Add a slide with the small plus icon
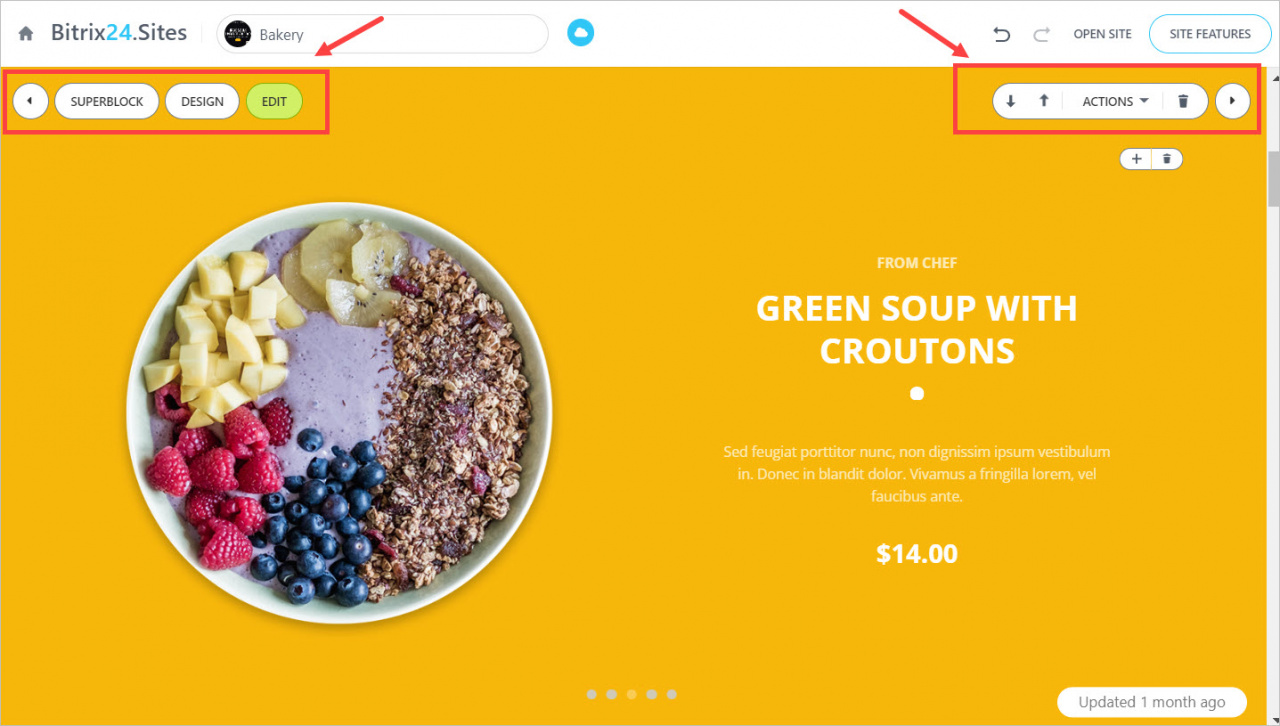1280x726 pixels. pos(1136,159)
